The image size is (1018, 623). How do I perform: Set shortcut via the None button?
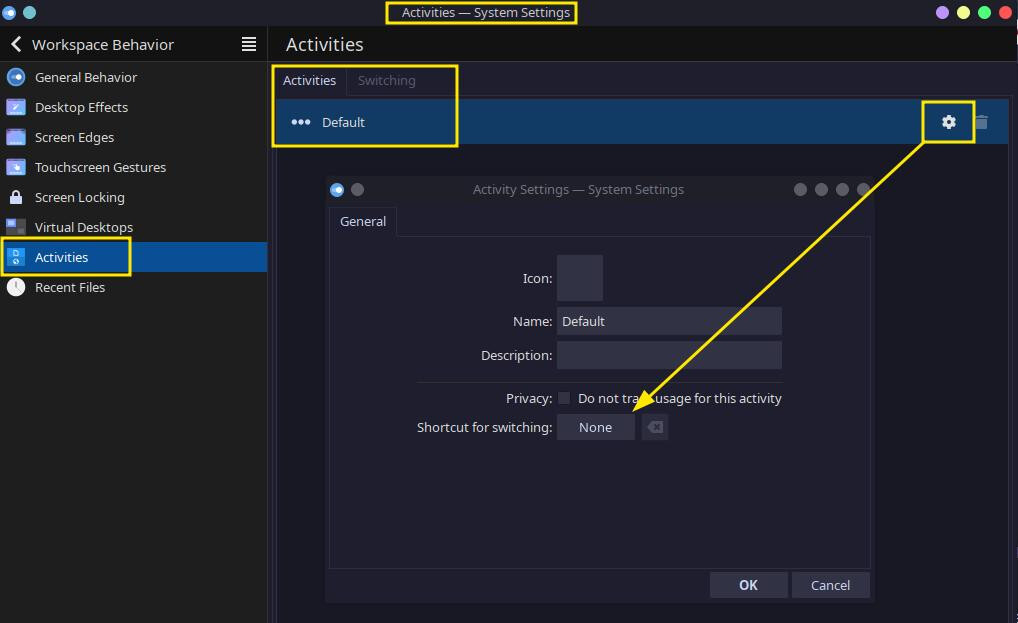tap(595, 427)
